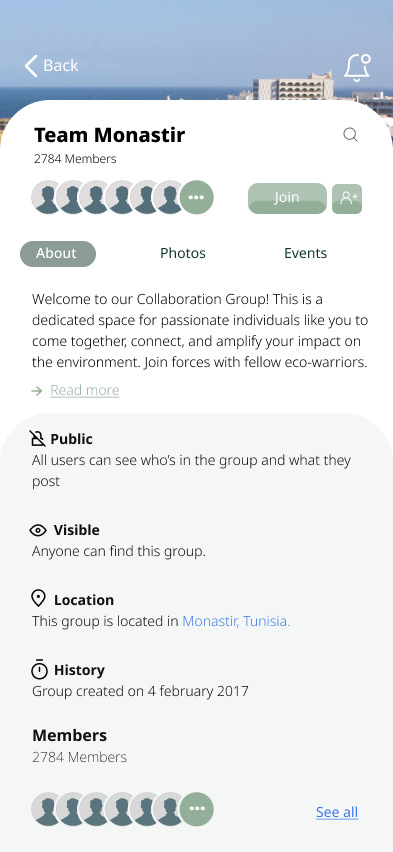The width and height of the screenshot is (393, 852).
Task: Tap the History stopwatch icon
Action: [39, 669]
